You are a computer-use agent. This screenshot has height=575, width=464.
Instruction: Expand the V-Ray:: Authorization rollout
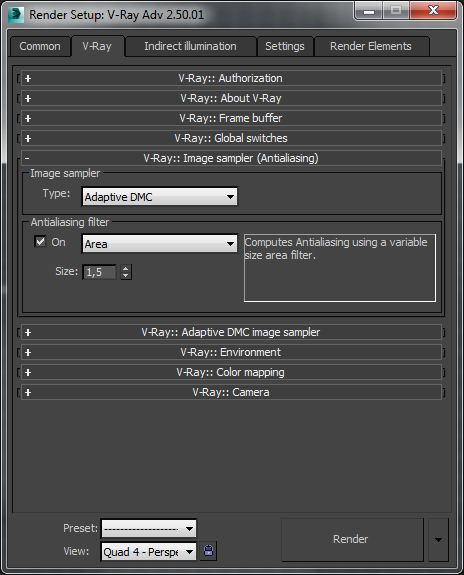pos(231,78)
